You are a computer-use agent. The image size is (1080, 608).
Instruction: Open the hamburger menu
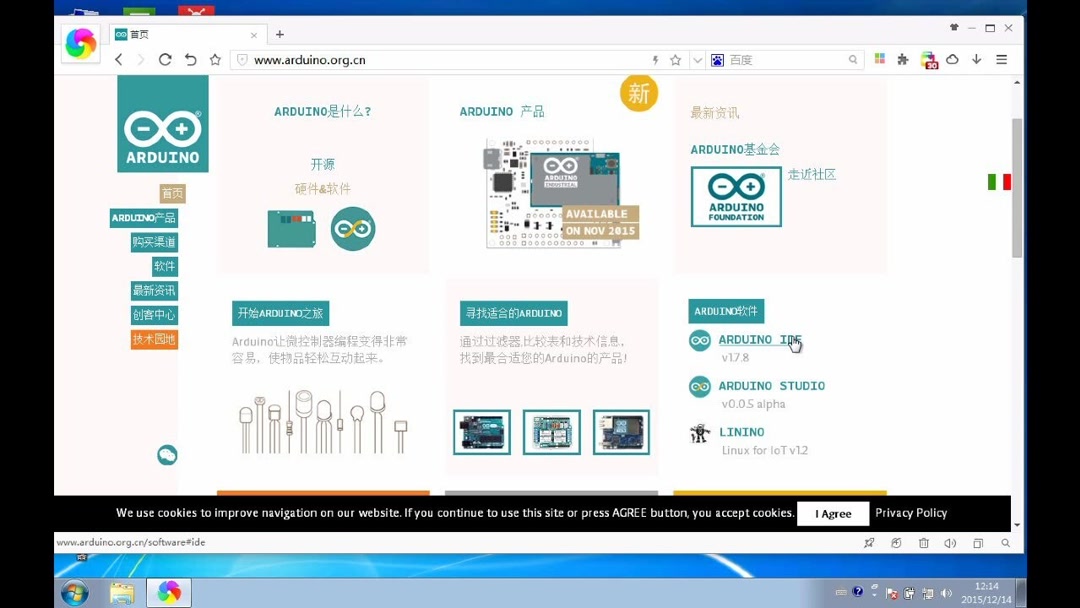click(x=1001, y=59)
